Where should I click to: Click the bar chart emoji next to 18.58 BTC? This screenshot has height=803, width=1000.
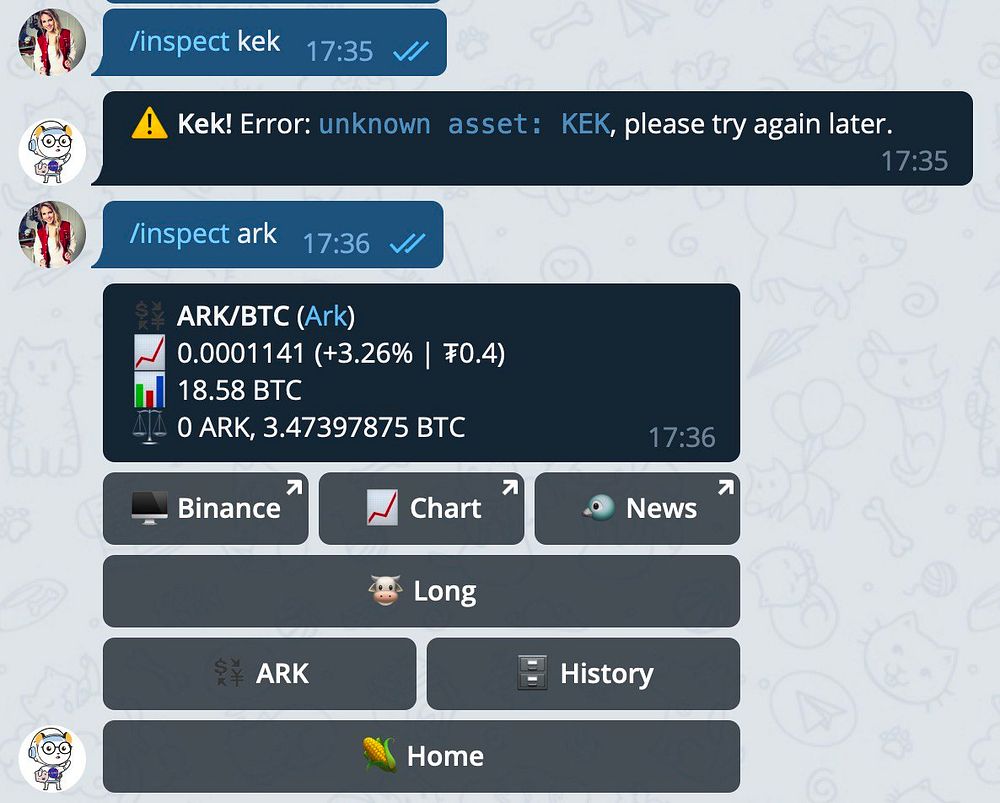[x=149, y=390]
